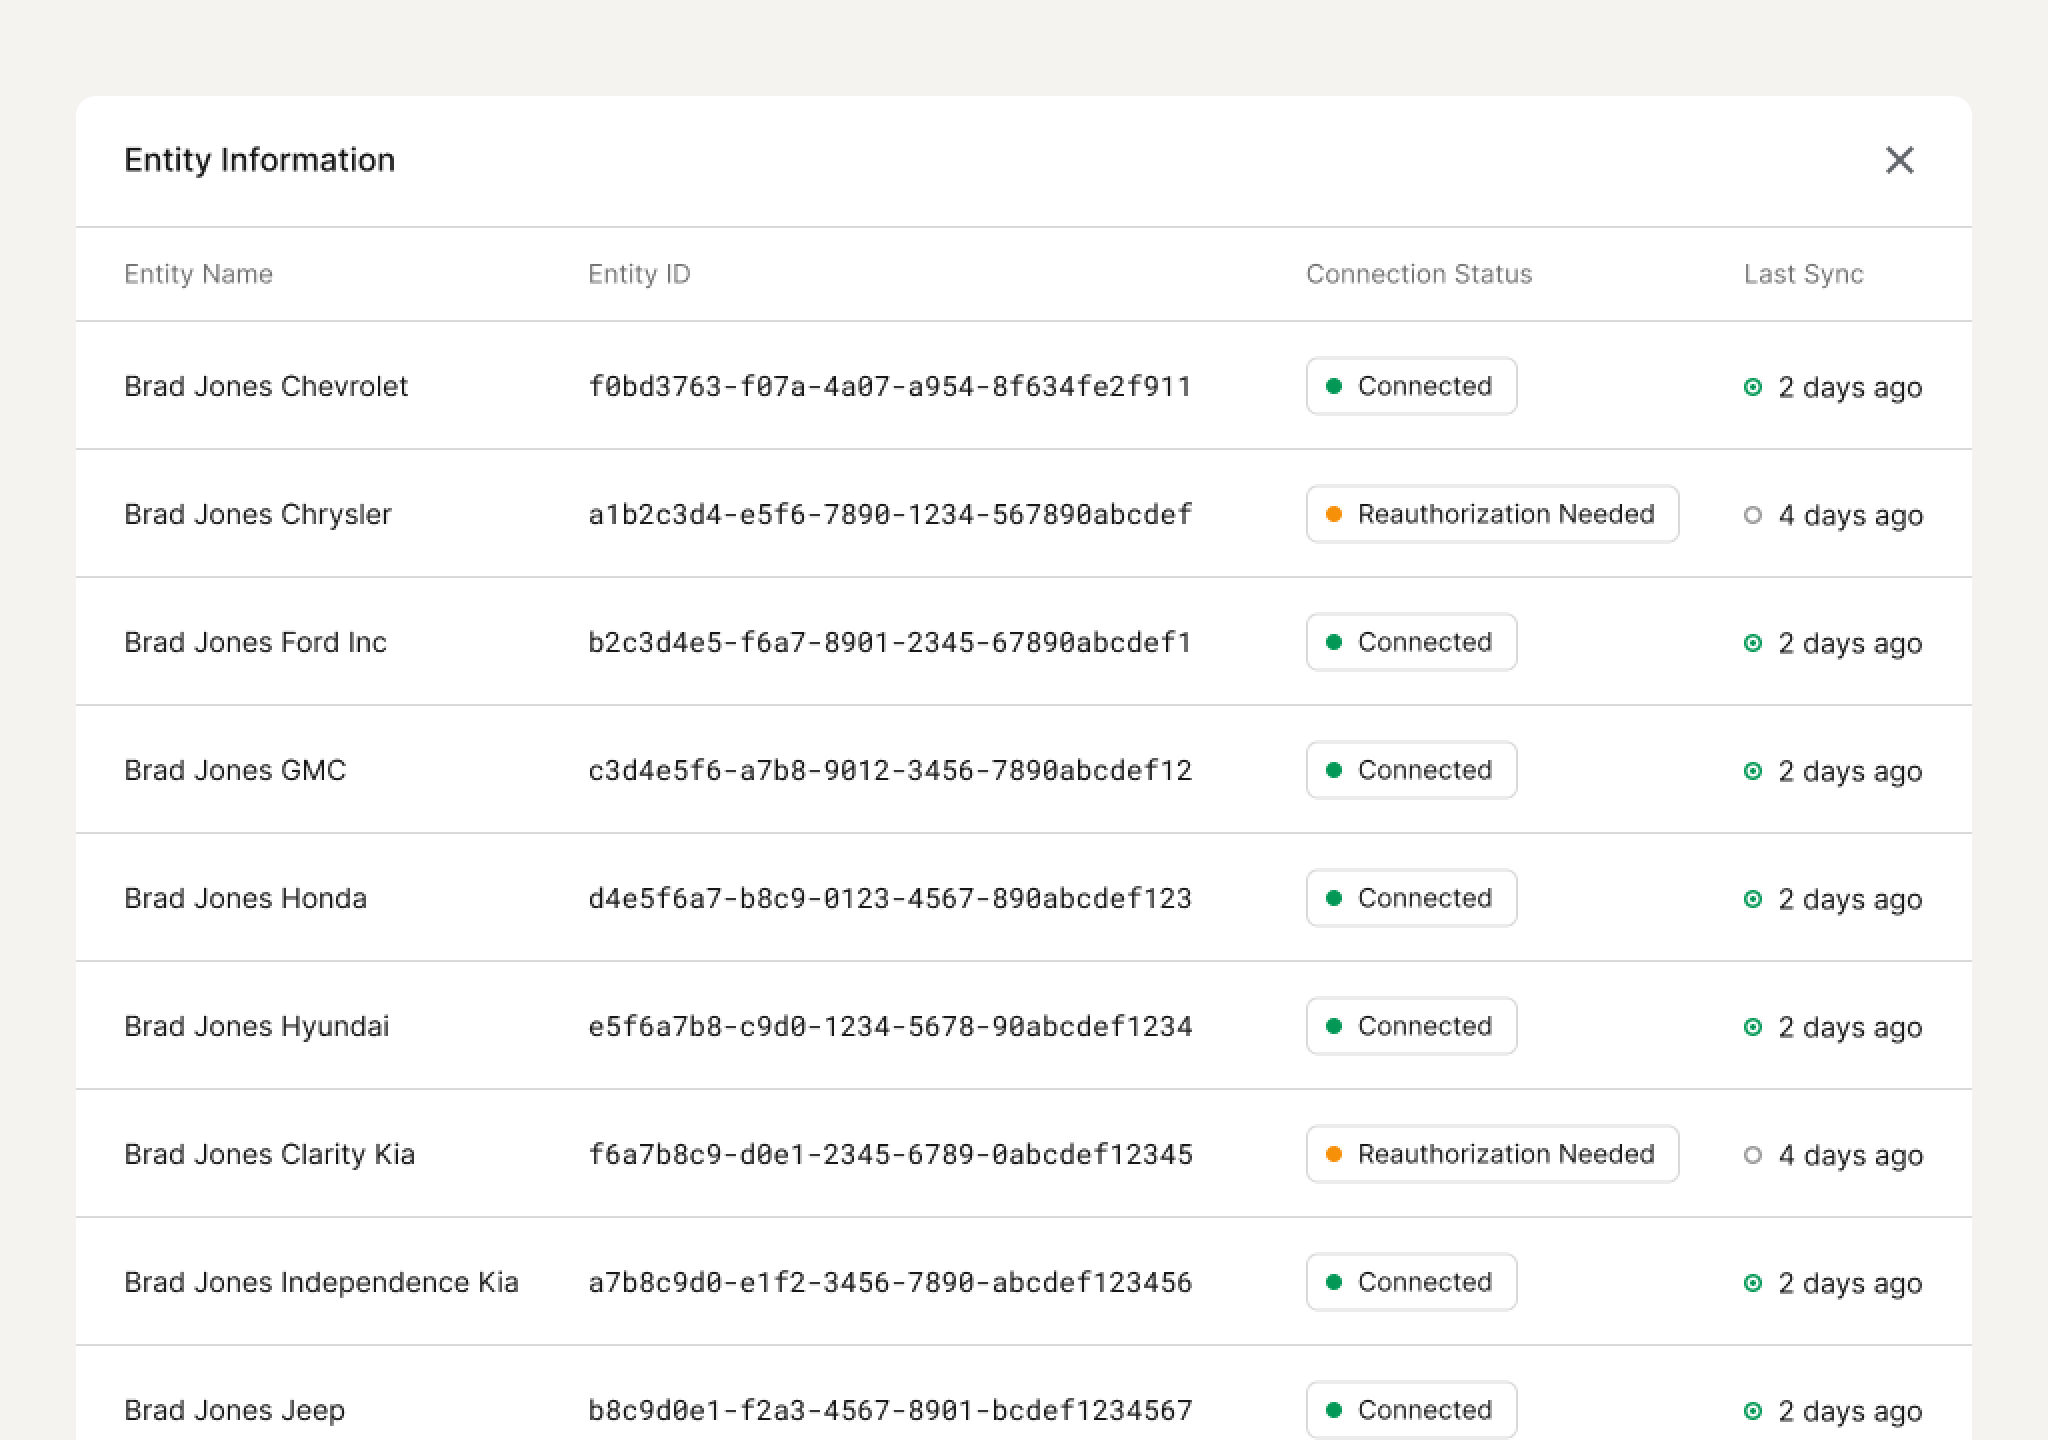Select the Entity Name column header
2048x1440 pixels.
198,274
